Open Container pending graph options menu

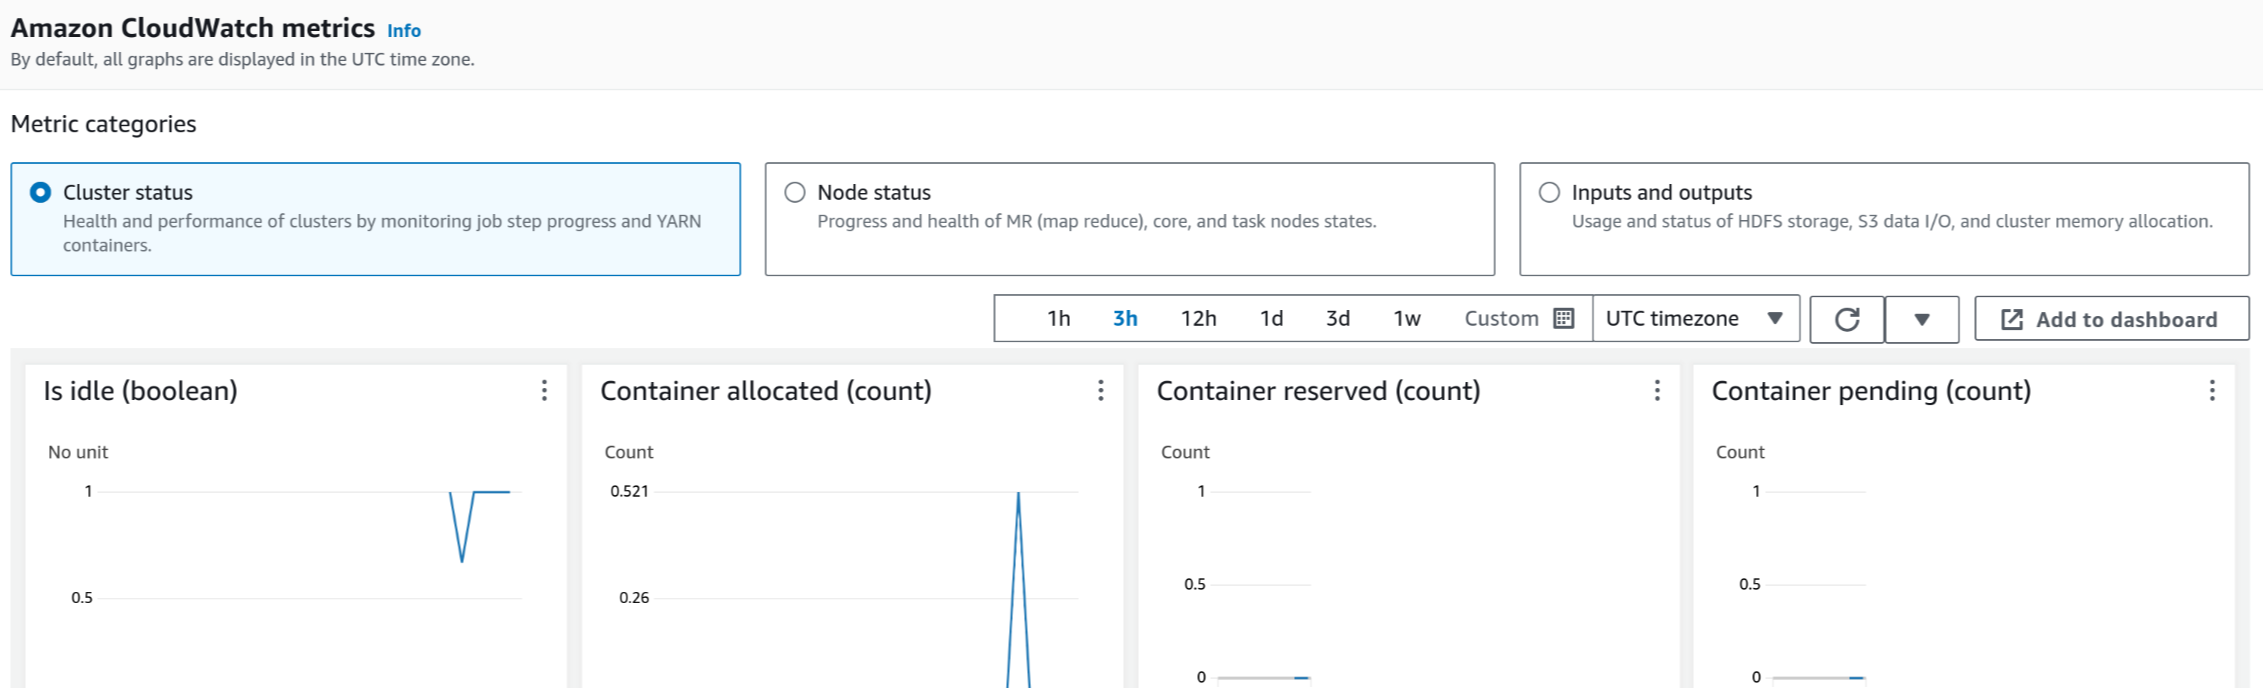[x=2212, y=390]
